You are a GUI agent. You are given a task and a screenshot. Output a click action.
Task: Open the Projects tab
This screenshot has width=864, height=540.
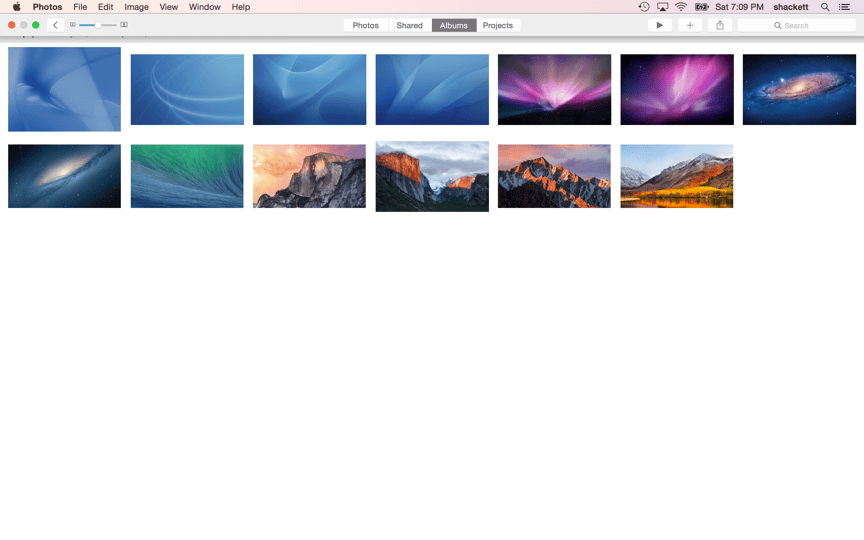(498, 25)
